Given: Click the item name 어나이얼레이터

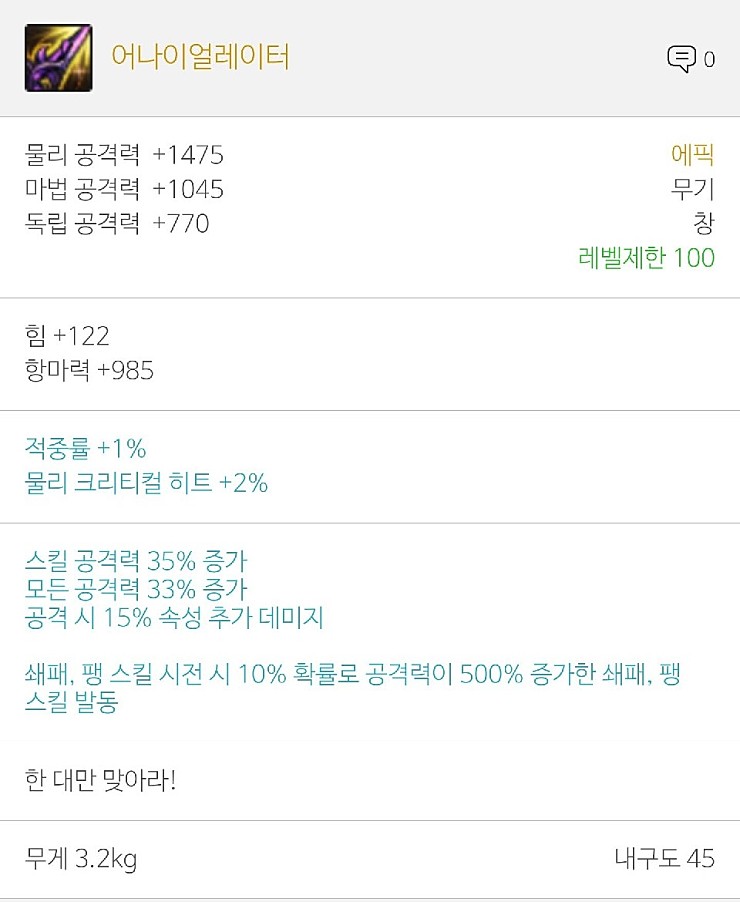Looking at the screenshot, I should tap(200, 57).
